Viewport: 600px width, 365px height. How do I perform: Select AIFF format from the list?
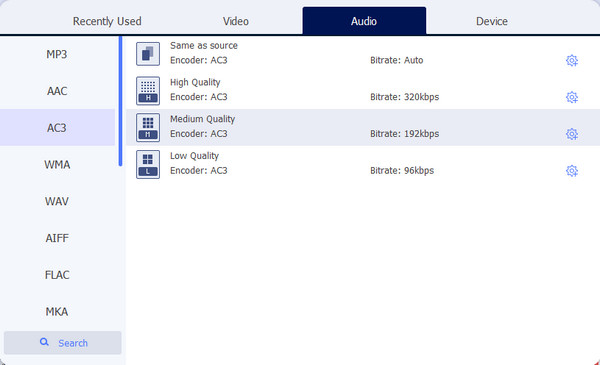click(57, 238)
